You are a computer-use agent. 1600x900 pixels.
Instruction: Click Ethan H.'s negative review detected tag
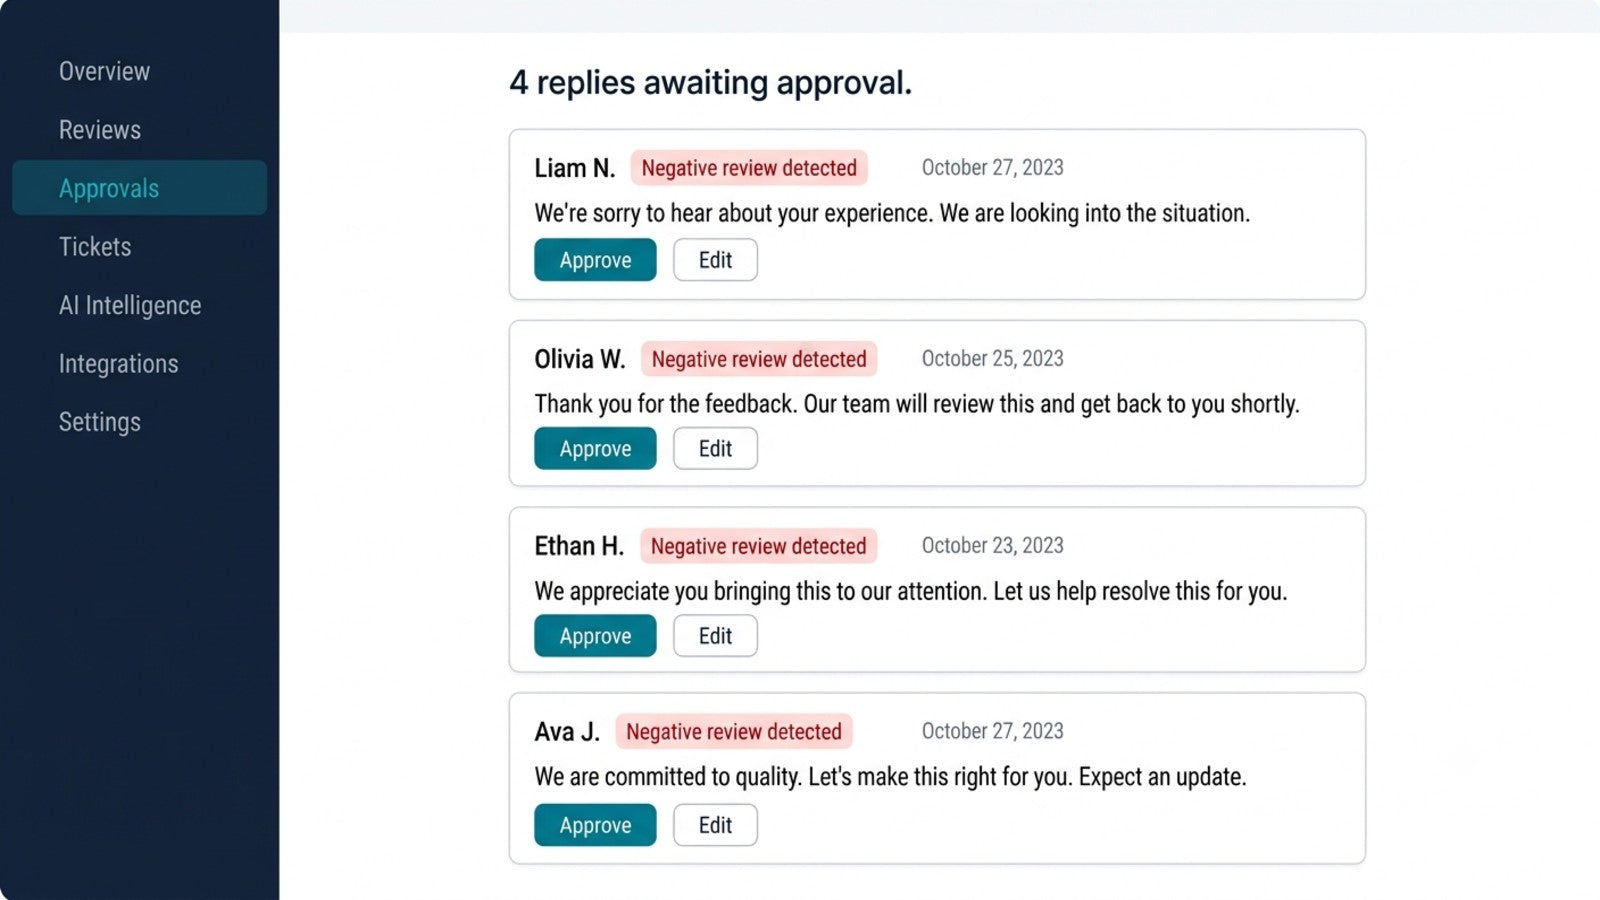coord(758,546)
